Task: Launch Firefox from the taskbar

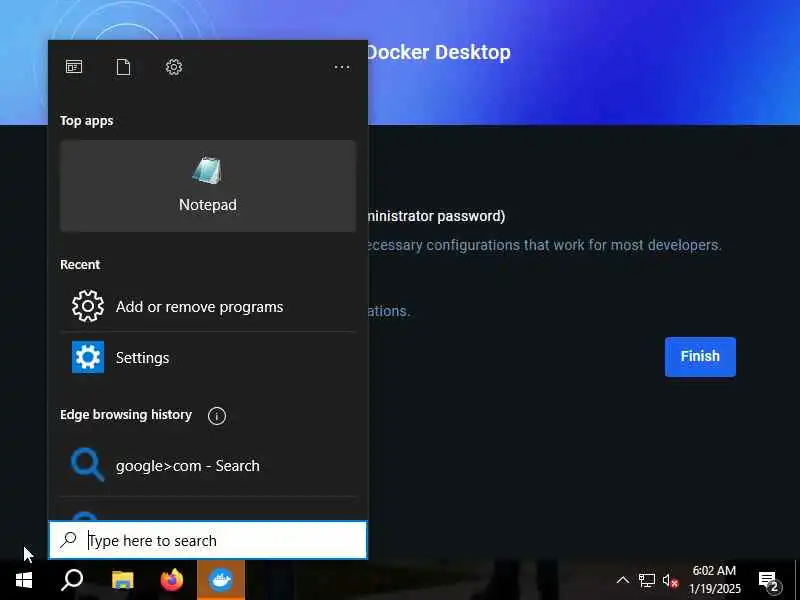Action: tap(172, 580)
